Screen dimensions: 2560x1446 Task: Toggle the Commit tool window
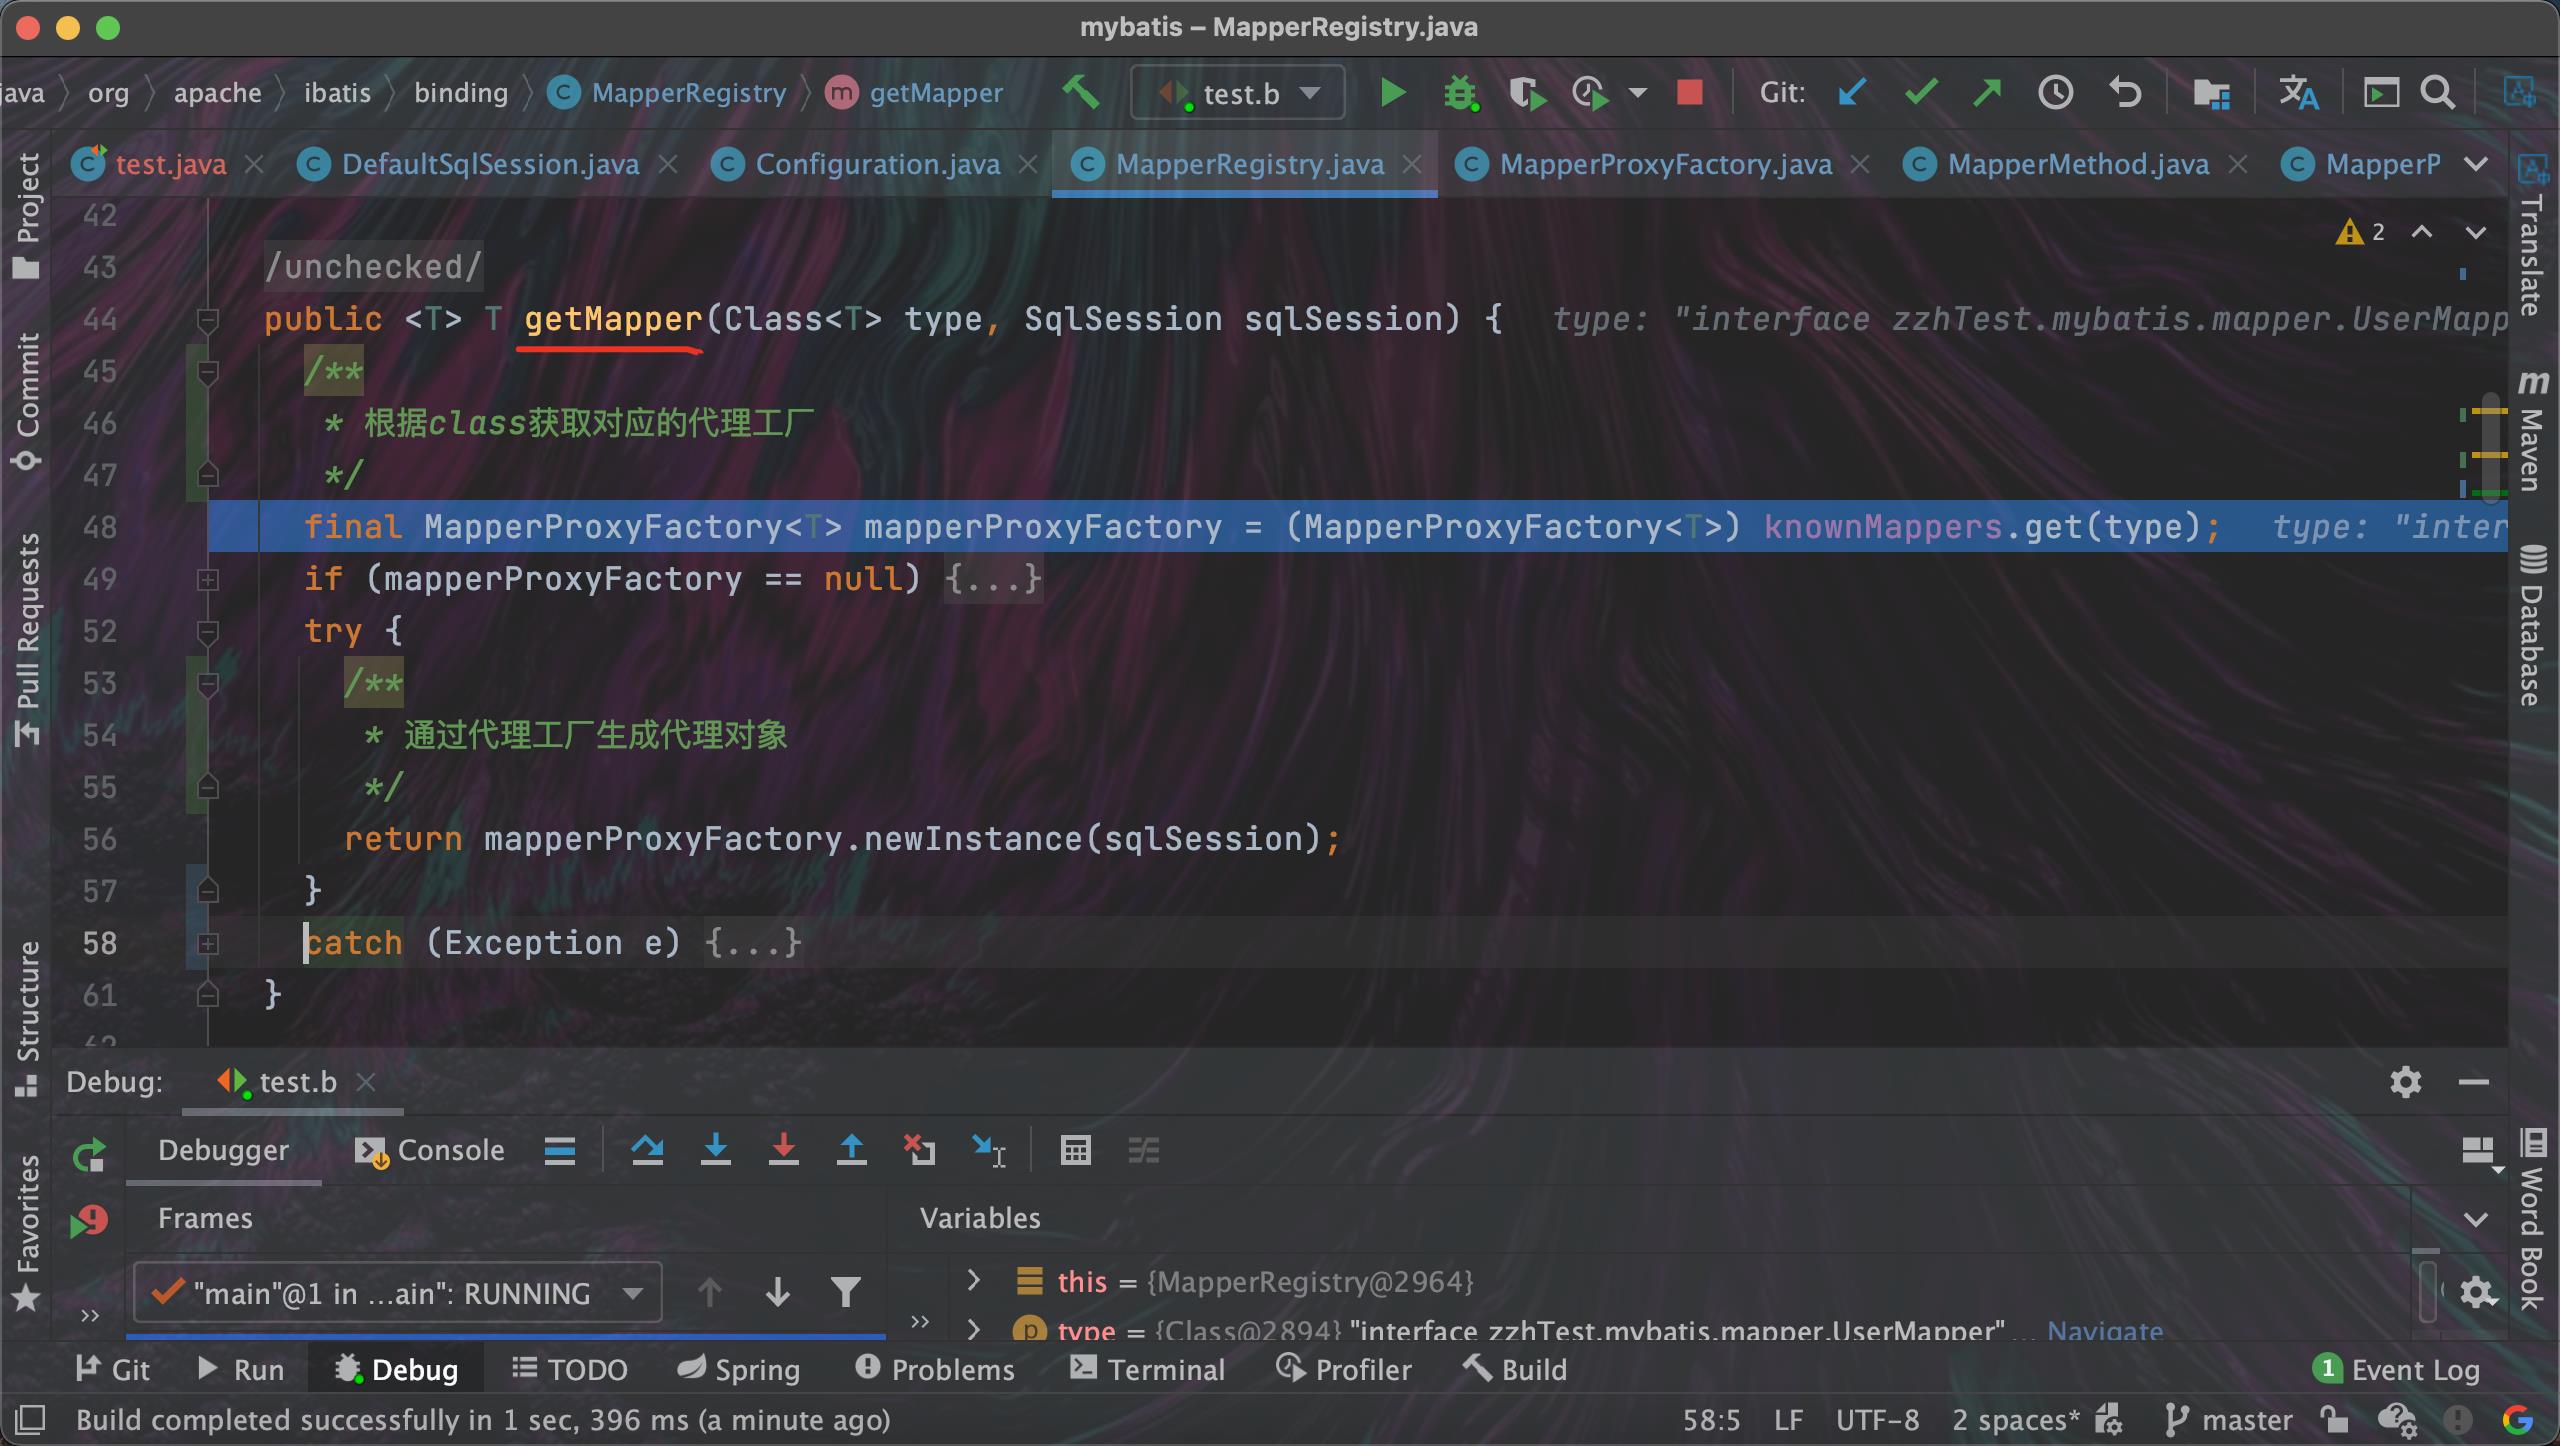pyautogui.click(x=27, y=401)
